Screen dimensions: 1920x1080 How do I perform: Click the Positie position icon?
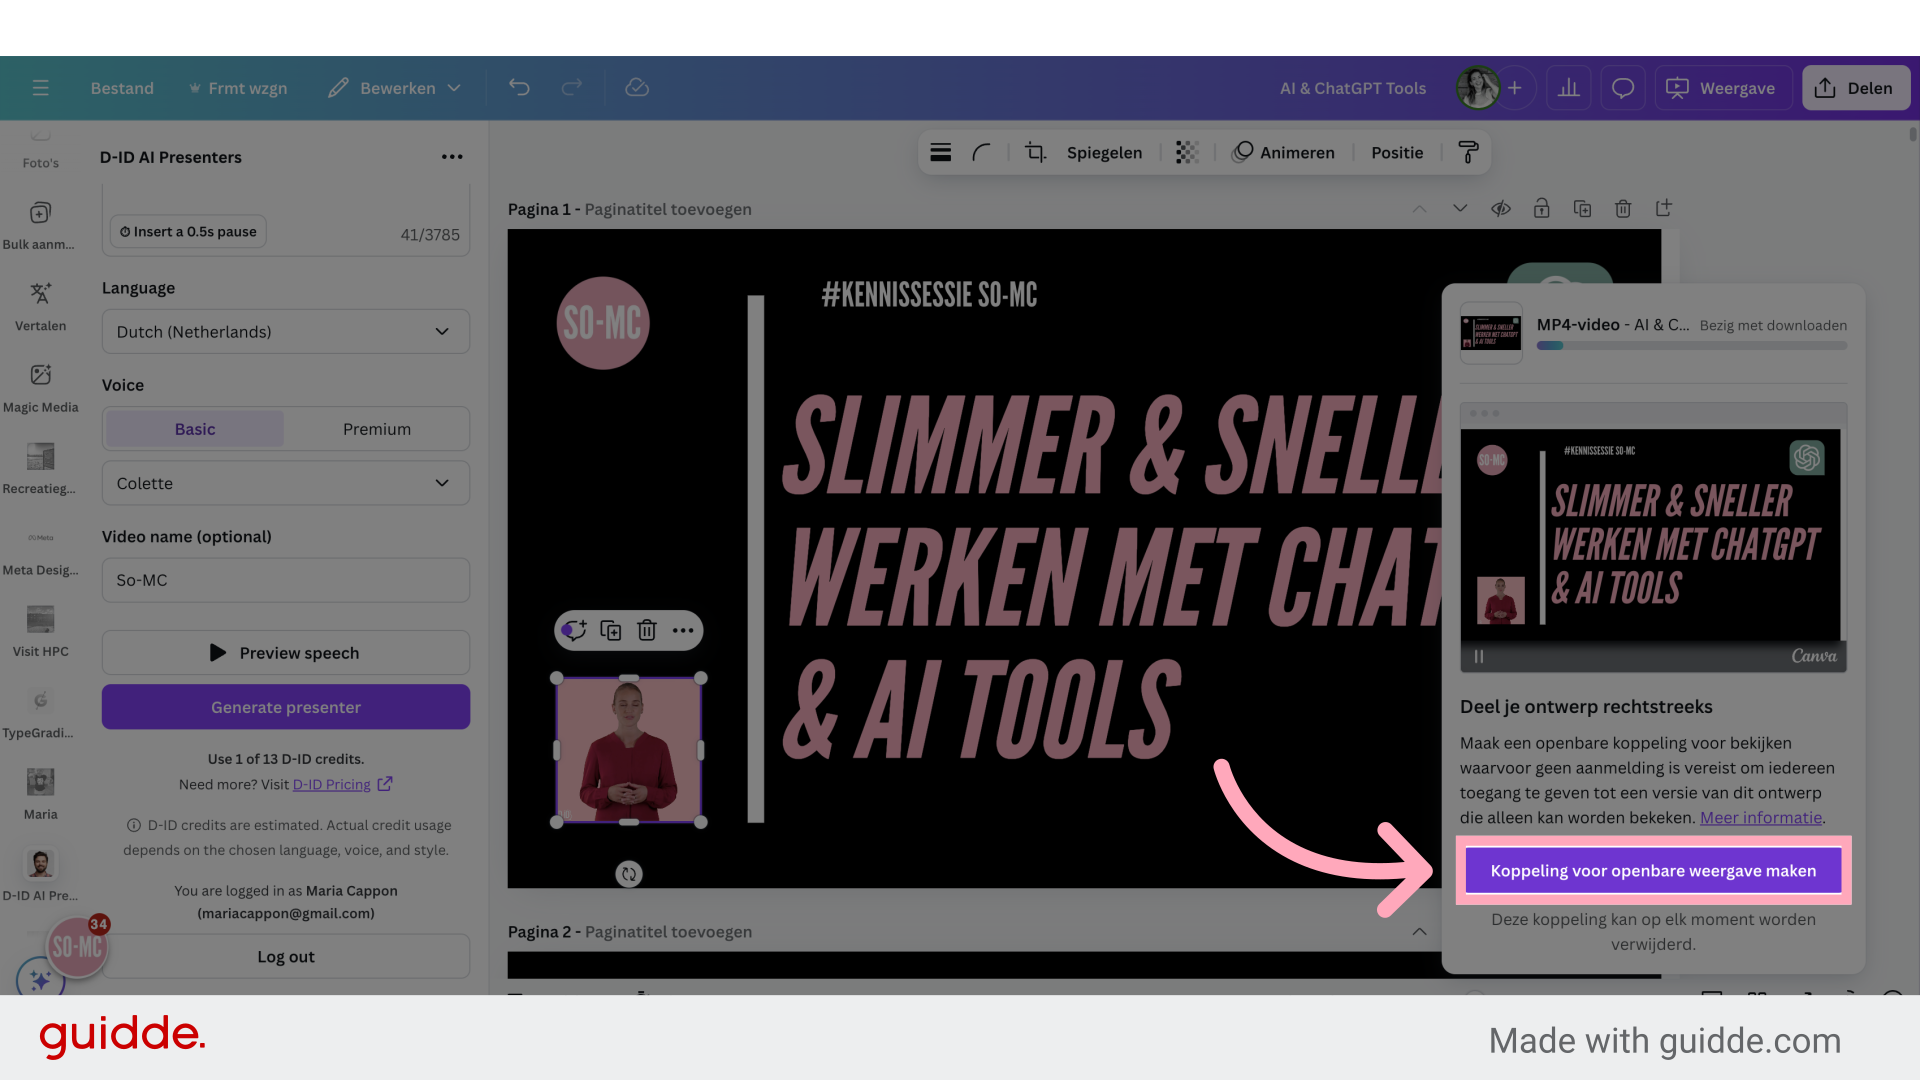1396,152
